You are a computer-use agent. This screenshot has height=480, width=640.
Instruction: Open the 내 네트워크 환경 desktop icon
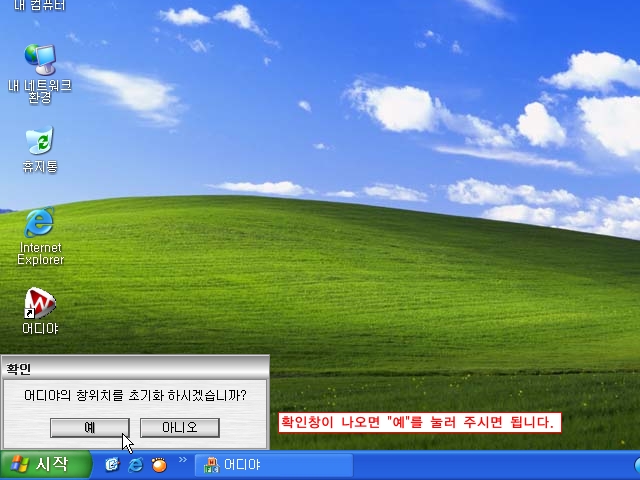[x=40, y=73]
